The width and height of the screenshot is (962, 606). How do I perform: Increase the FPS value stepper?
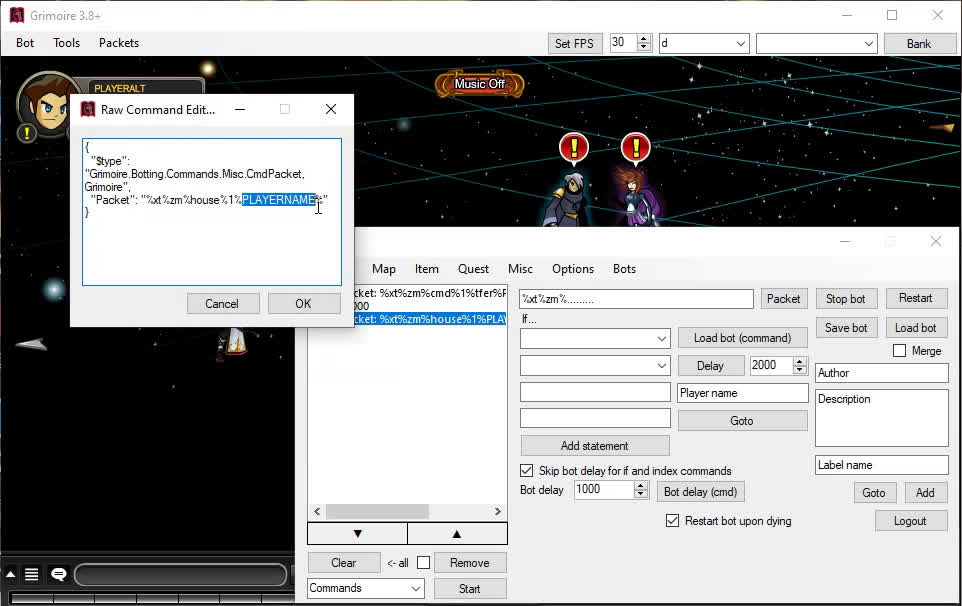point(644,39)
